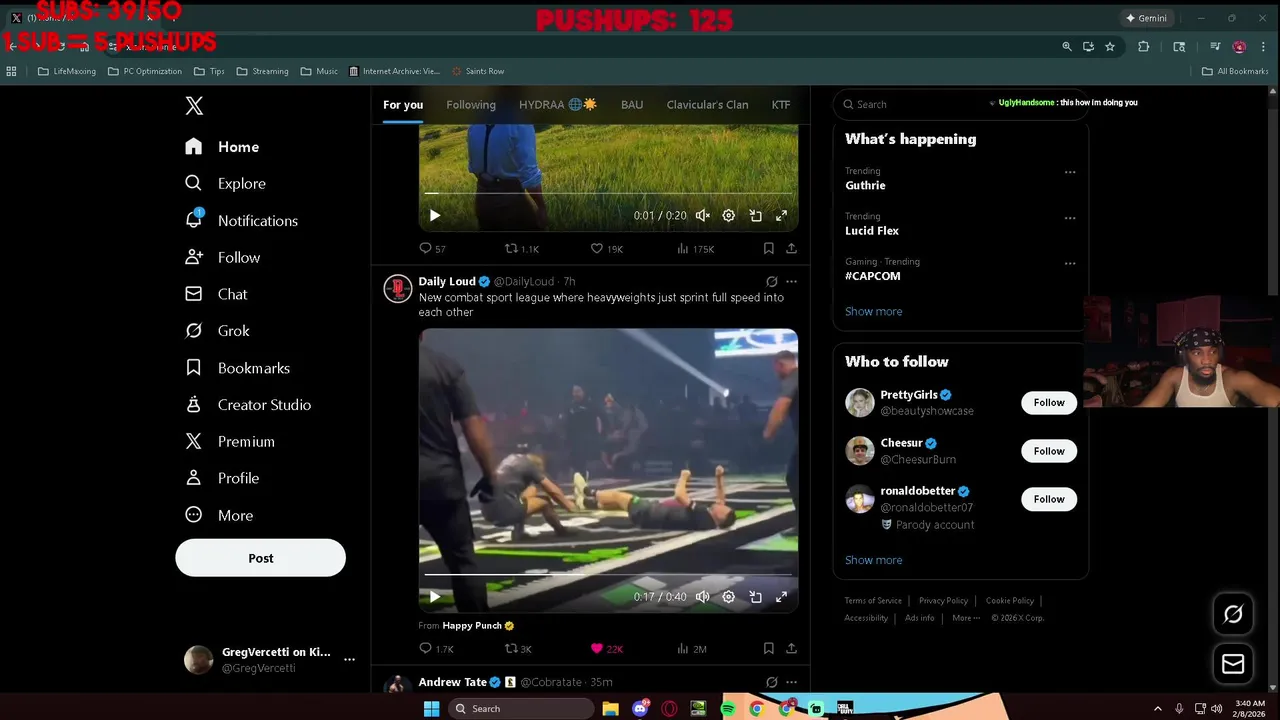Open Home in X sidebar
This screenshot has height=720, width=1280.
click(222, 147)
